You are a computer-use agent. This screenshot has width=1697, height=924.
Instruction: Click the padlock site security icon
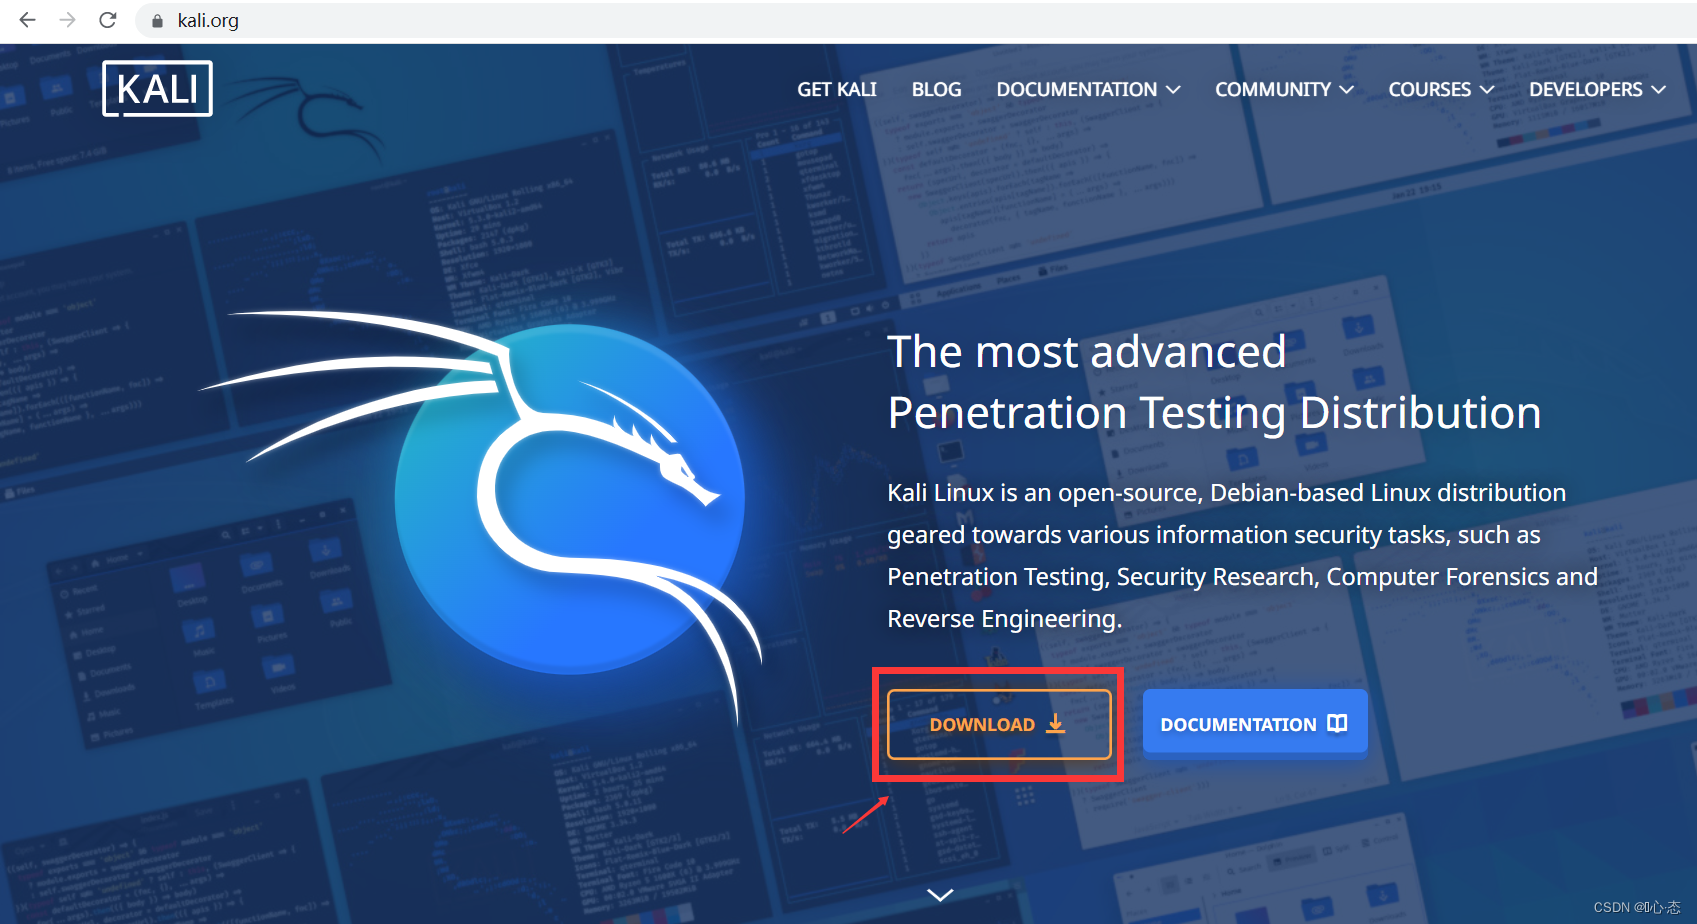tap(157, 21)
